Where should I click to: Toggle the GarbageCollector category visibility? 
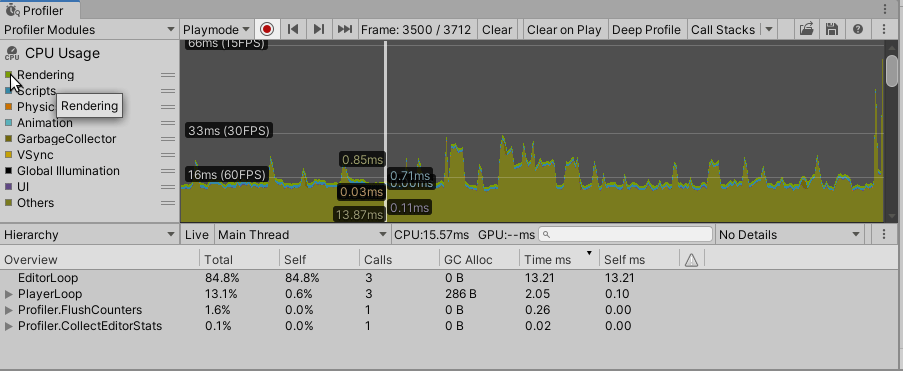(8, 139)
